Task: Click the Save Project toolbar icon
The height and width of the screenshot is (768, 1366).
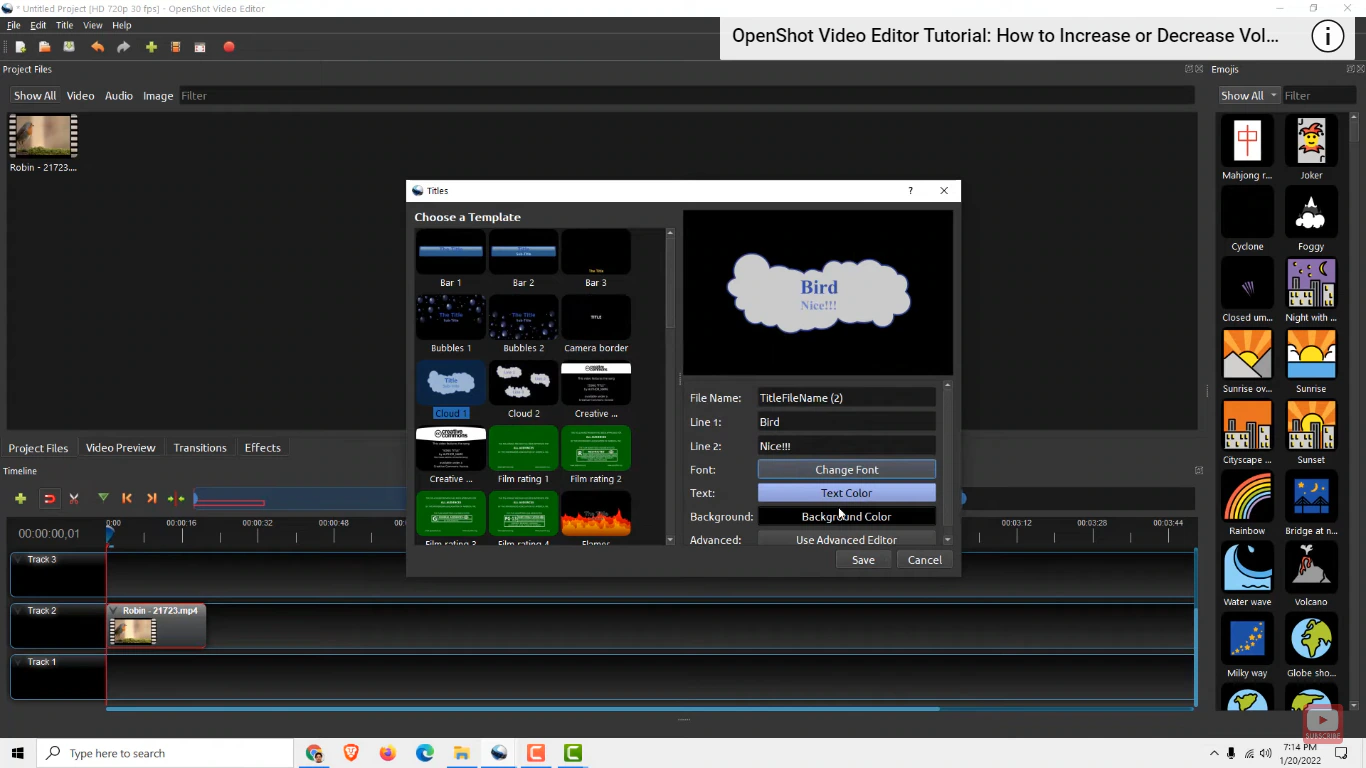Action: [69, 47]
